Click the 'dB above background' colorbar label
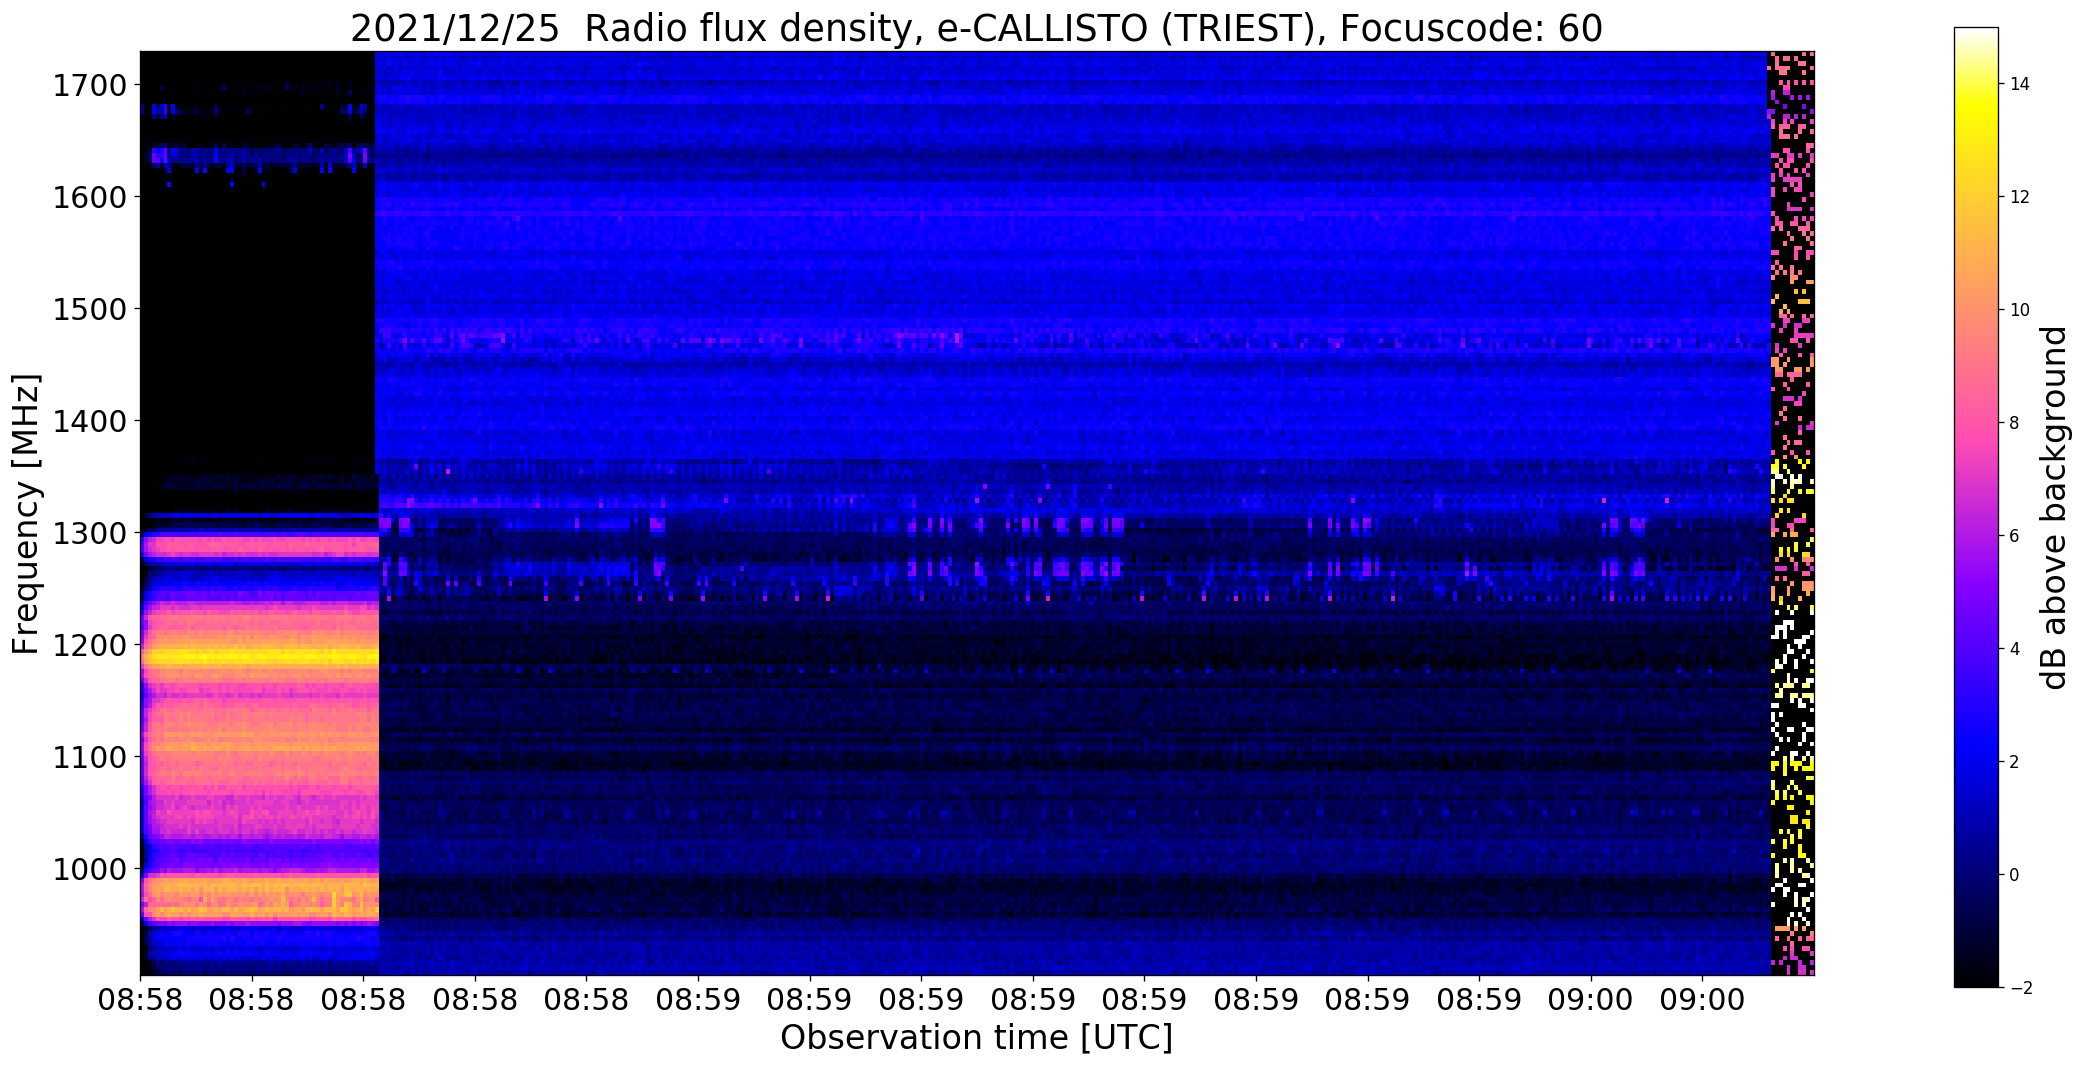 tap(2055, 508)
